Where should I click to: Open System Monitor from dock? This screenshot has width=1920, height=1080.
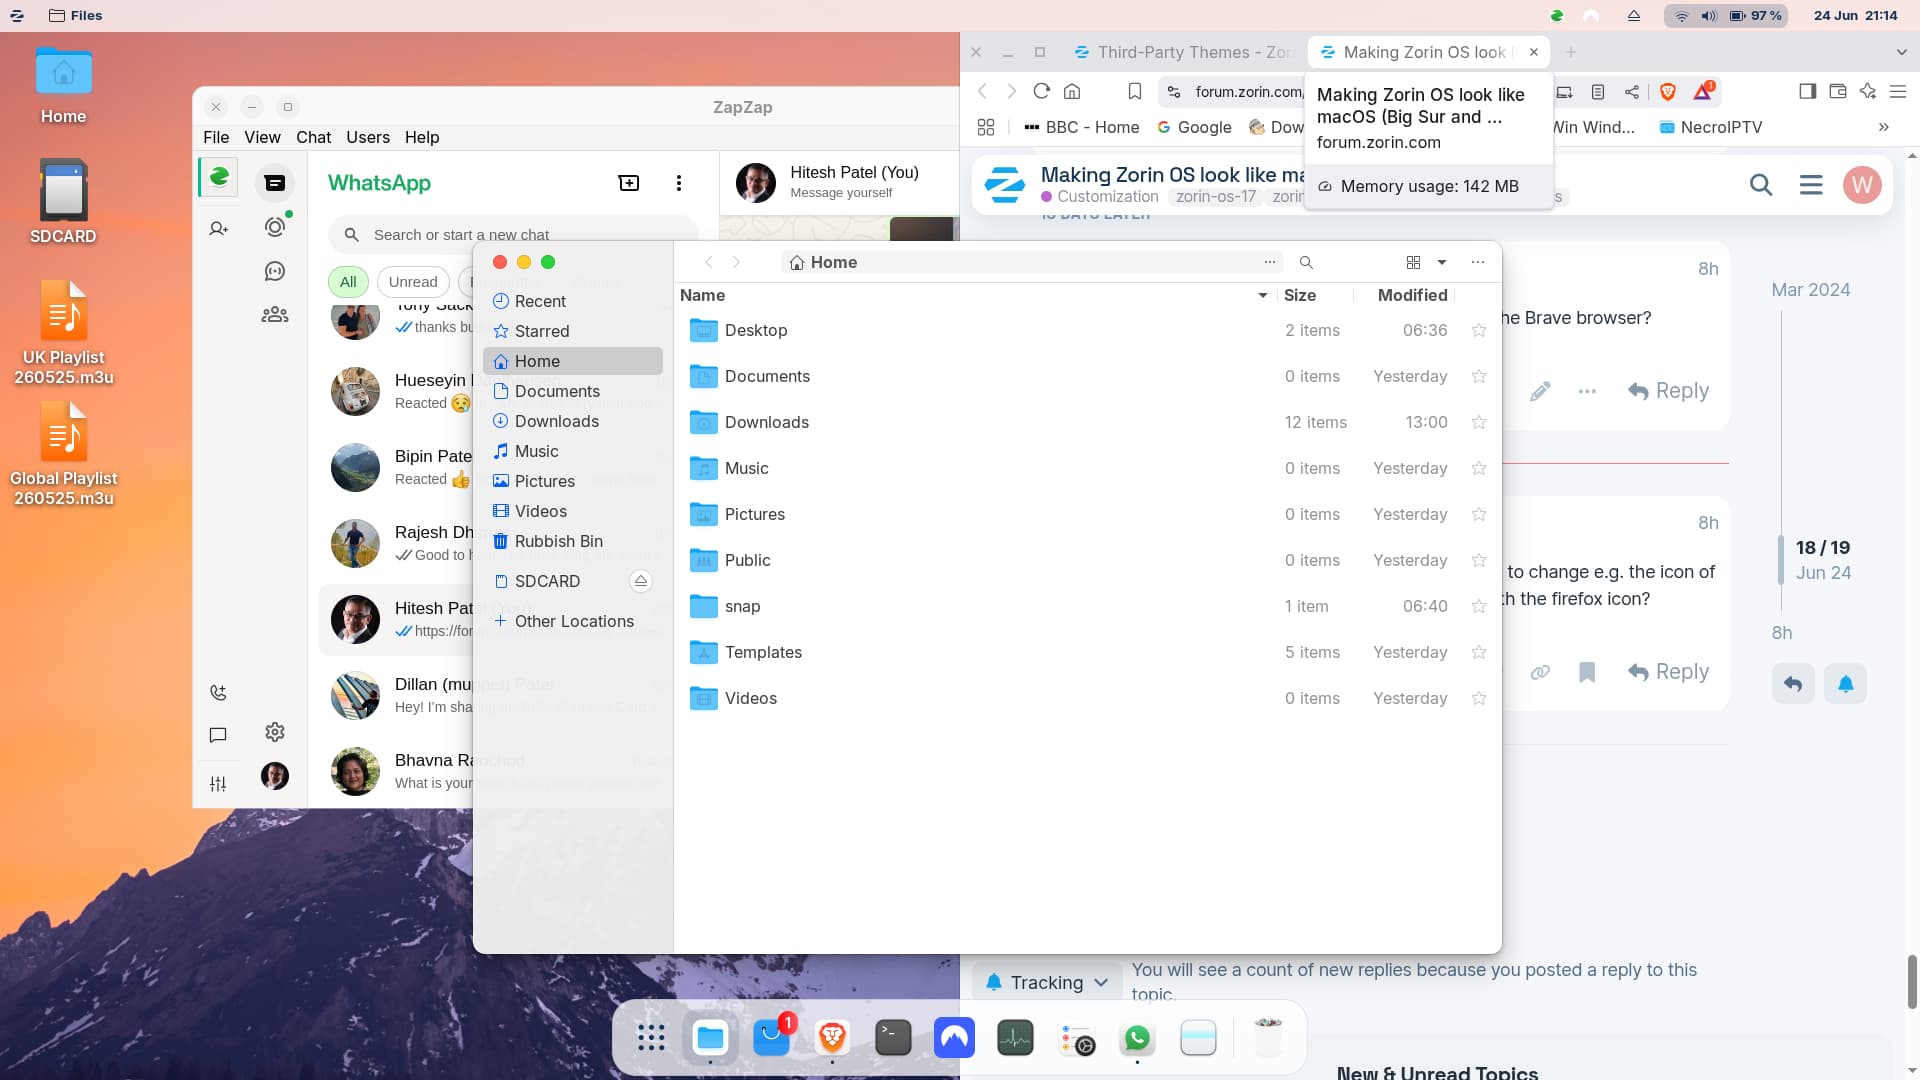(x=1015, y=1038)
